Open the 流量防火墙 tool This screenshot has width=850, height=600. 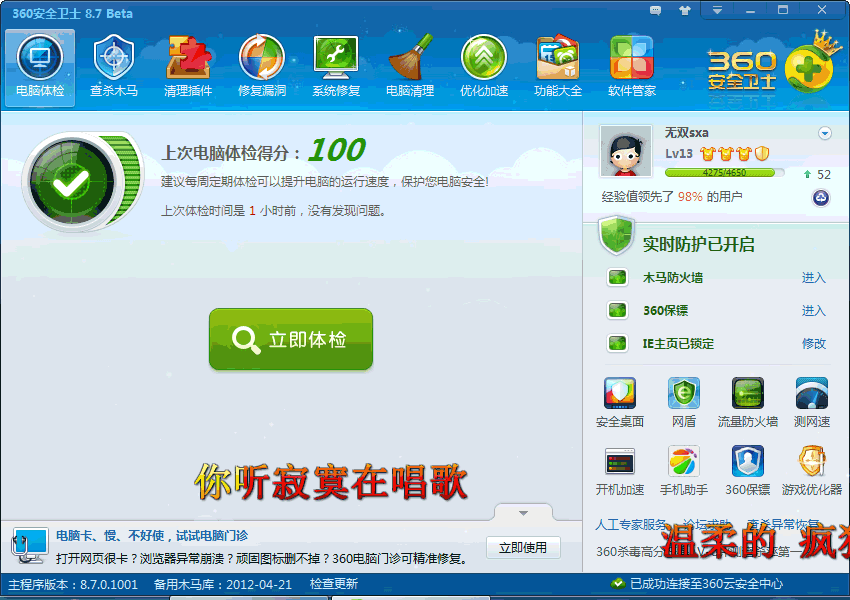click(x=748, y=403)
